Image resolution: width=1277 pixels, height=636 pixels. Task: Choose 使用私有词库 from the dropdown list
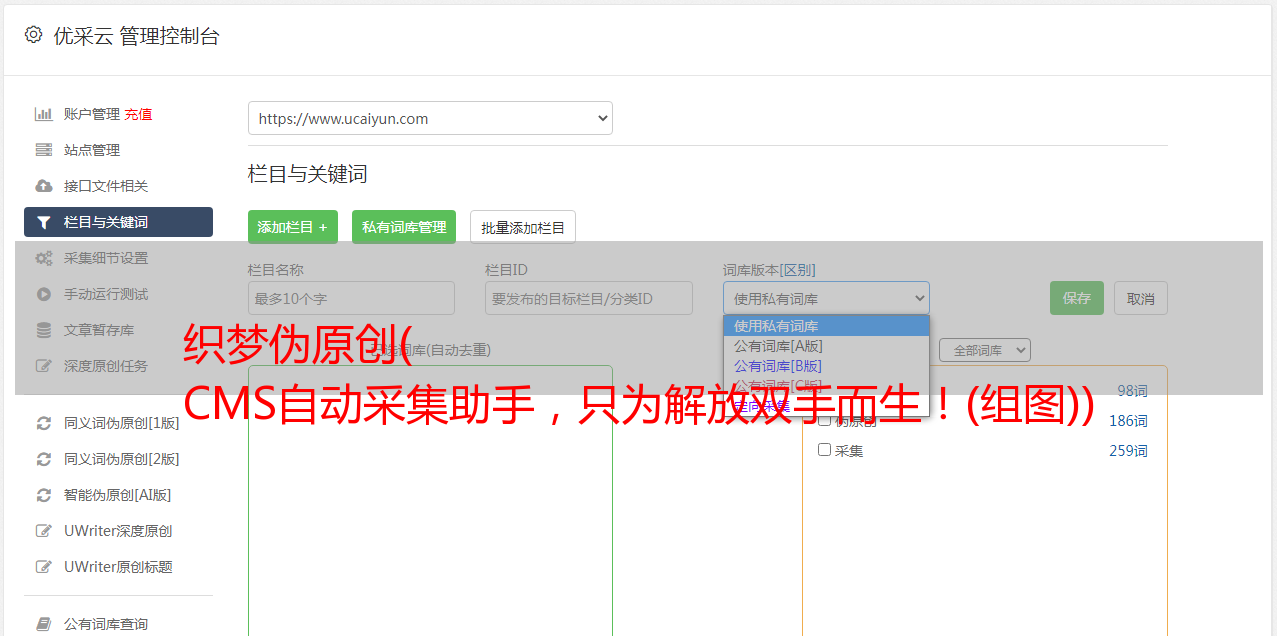coord(826,326)
